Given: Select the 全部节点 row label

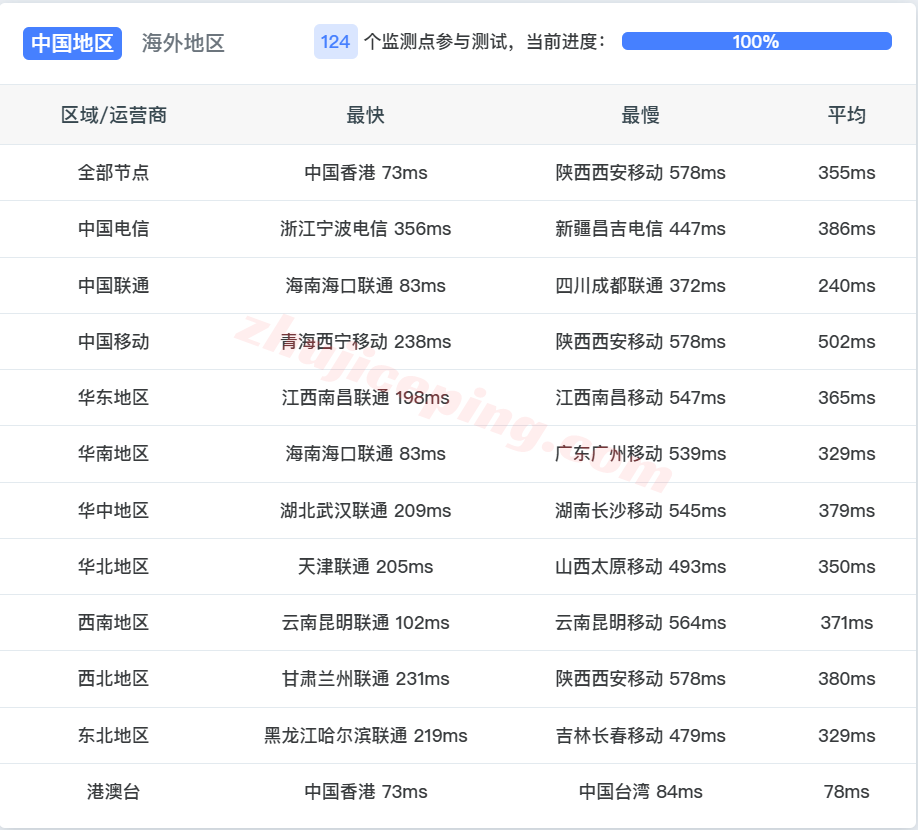Looking at the screenshot, I should 114,173.
